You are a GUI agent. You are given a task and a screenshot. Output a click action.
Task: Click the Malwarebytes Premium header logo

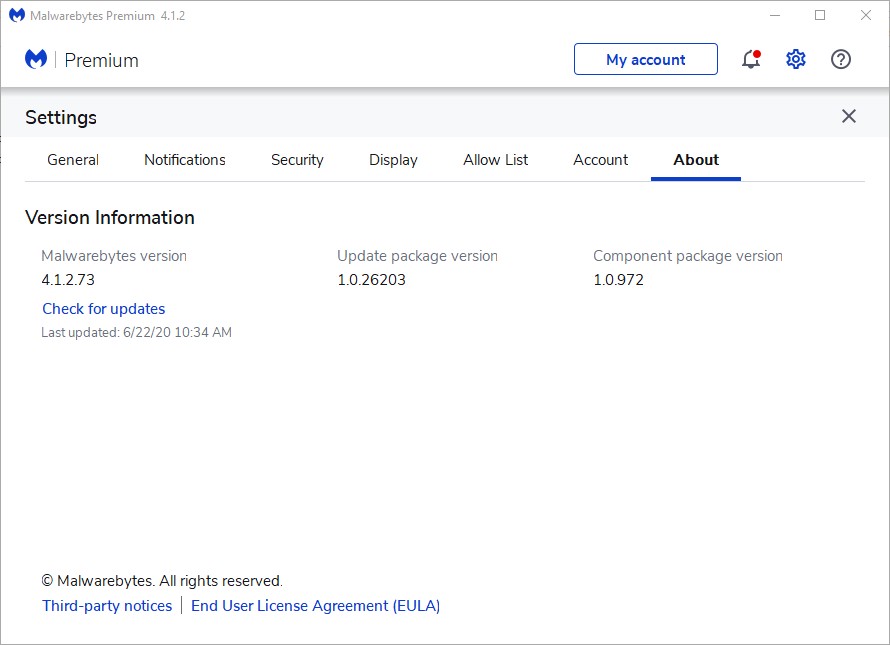37,60
